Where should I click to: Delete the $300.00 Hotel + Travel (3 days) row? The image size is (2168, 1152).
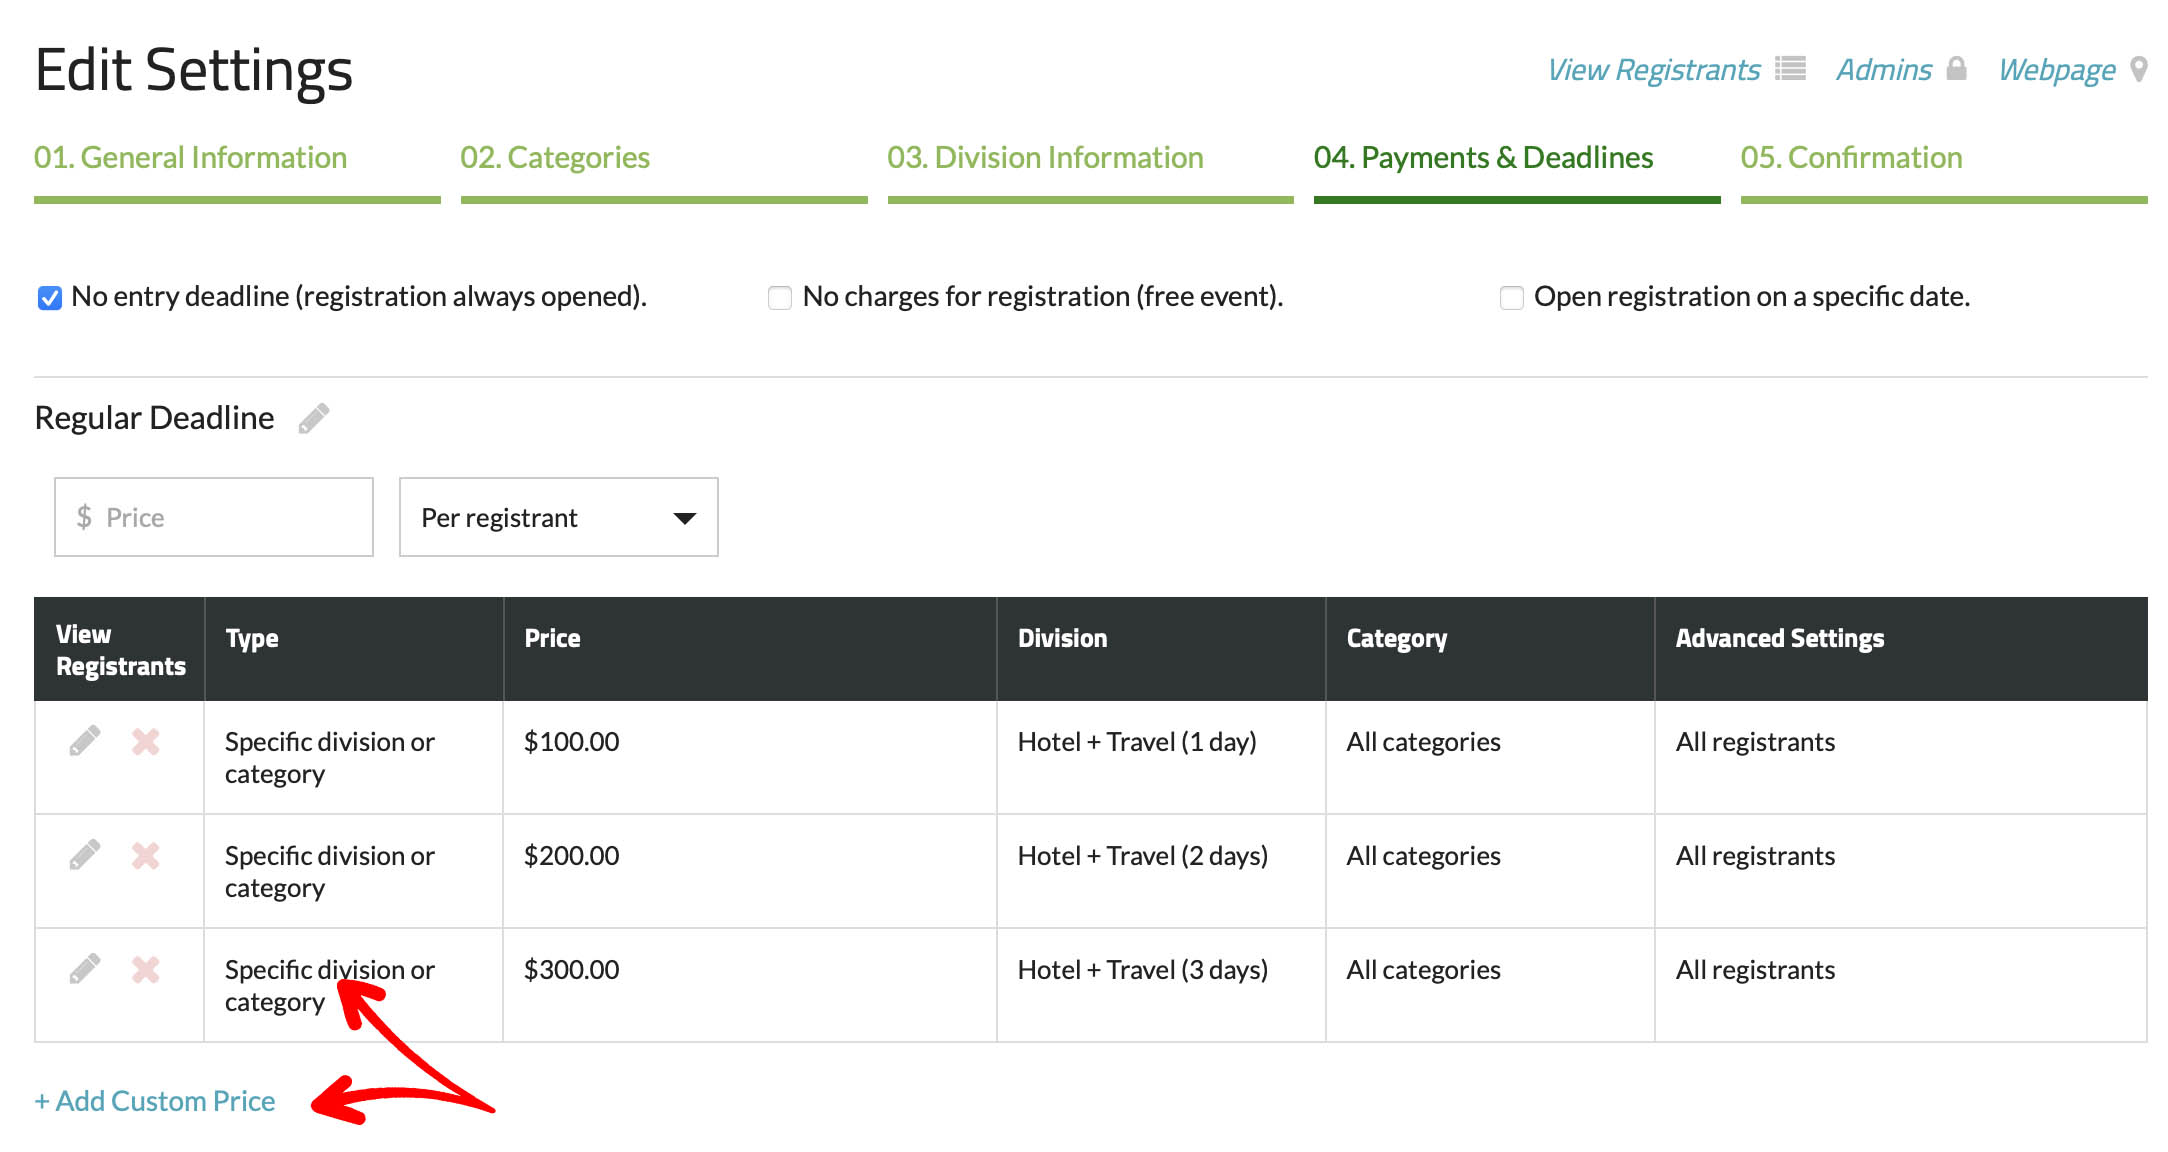pos(146,969)
